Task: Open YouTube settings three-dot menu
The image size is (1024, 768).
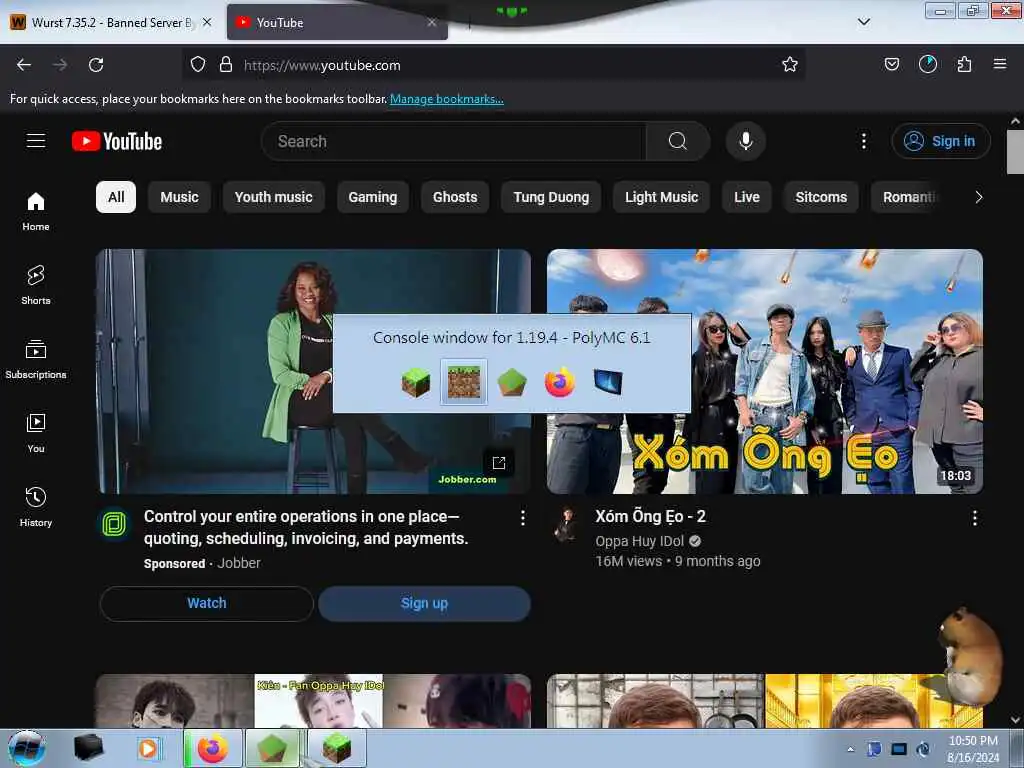Action: pyautogui.click(x=863, y=141)
